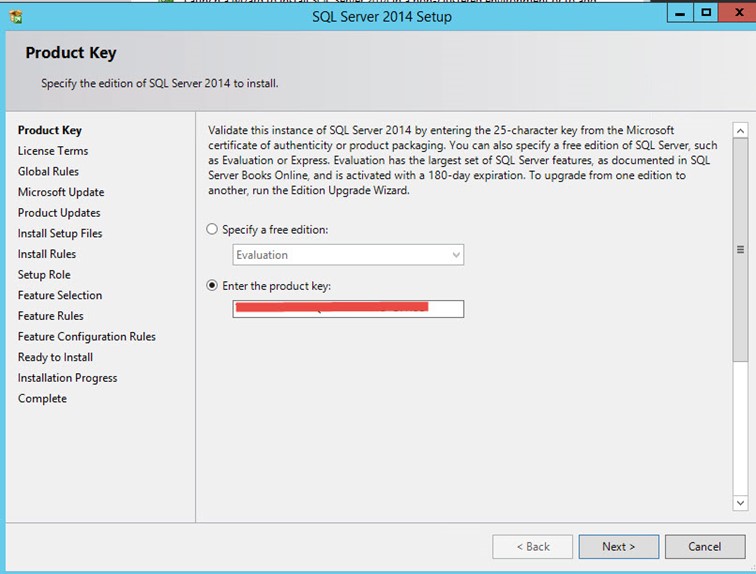
Task: Select the Ready to Install step
Action: (55, 357)
